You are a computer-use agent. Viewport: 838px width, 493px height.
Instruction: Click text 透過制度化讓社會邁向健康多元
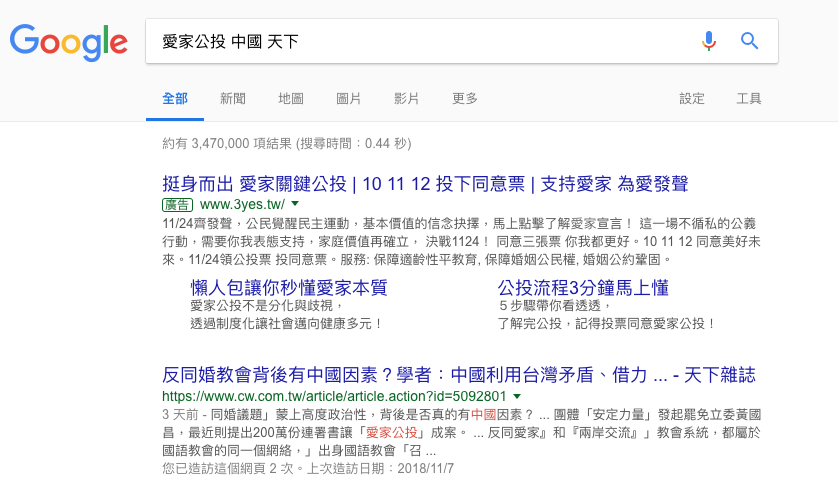287,323
